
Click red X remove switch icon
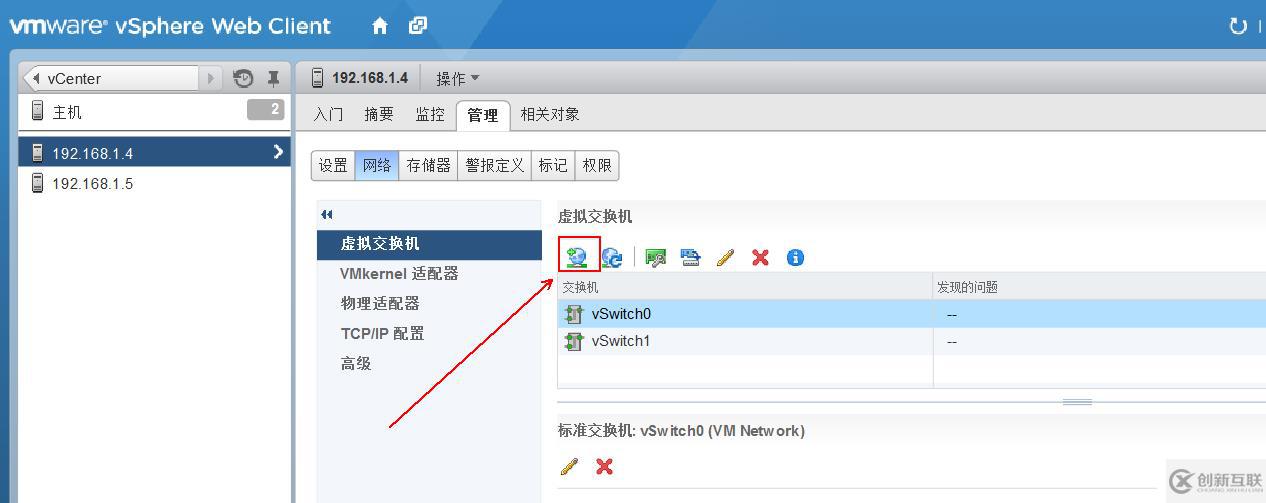coord(760,257)
